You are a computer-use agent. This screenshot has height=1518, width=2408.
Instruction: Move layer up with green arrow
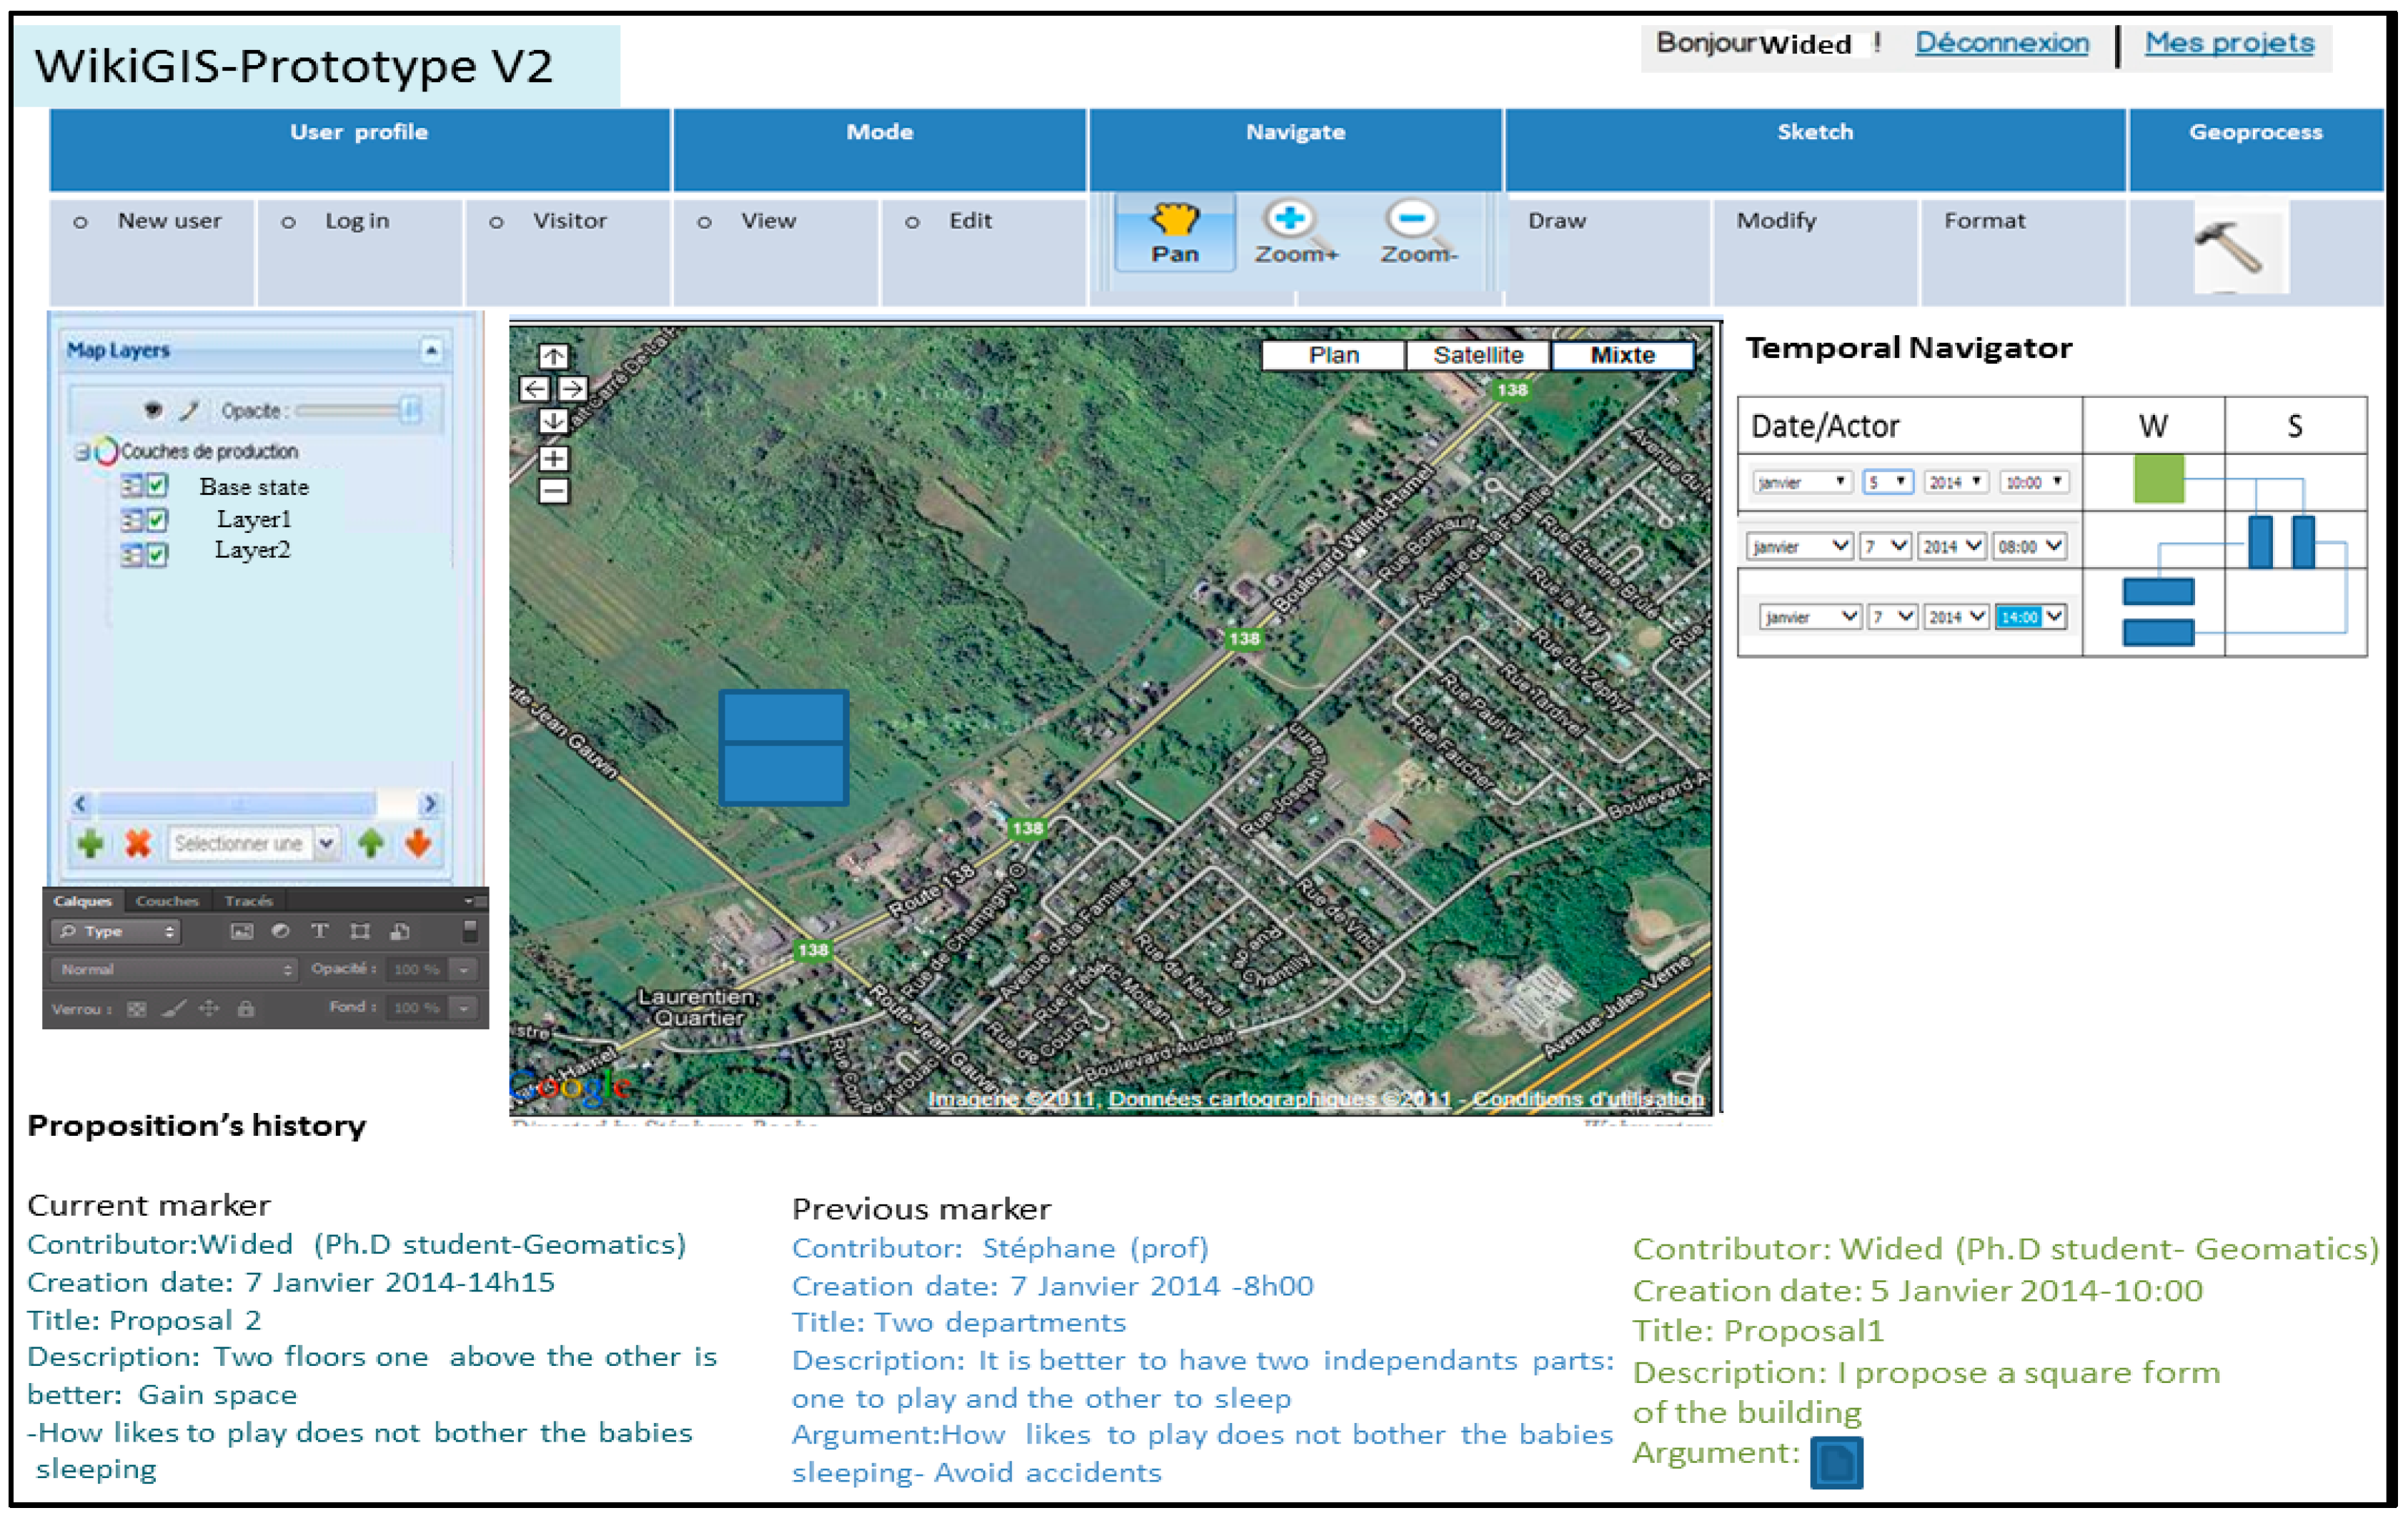tap(371, 844)
